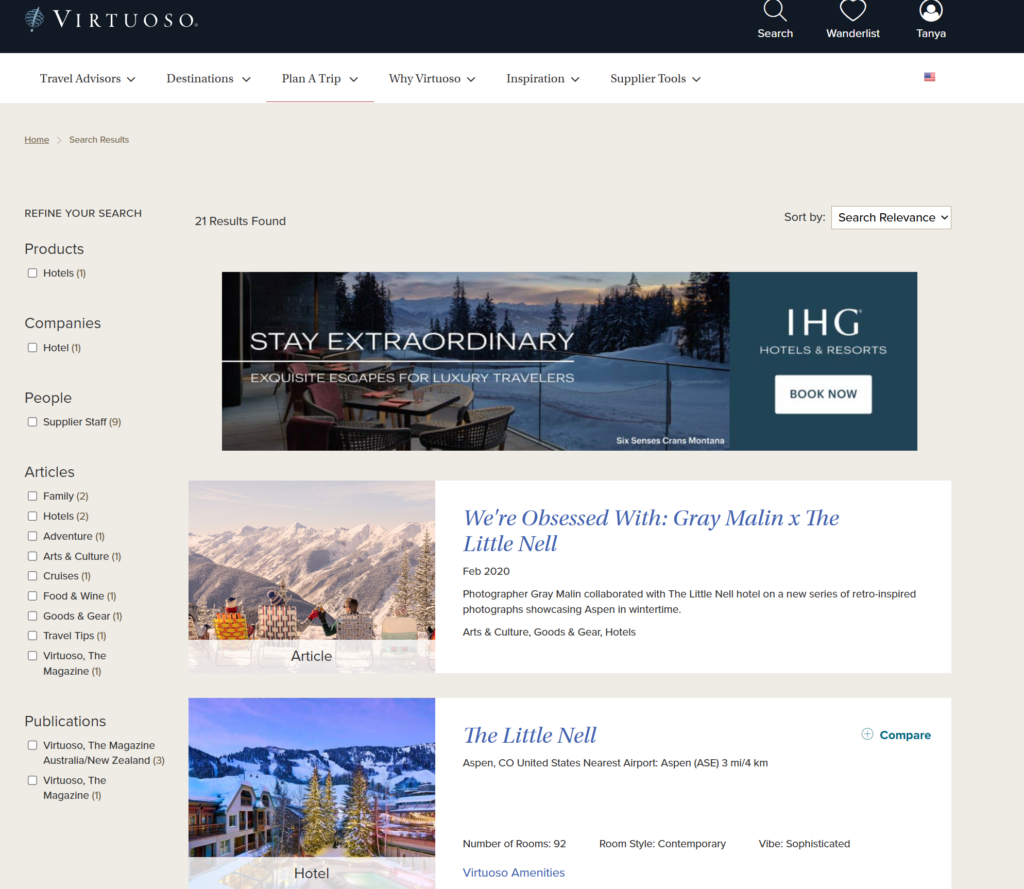Click the US flag language icon
Viewport: 1024px width, 889px height.
click(929, 77)
